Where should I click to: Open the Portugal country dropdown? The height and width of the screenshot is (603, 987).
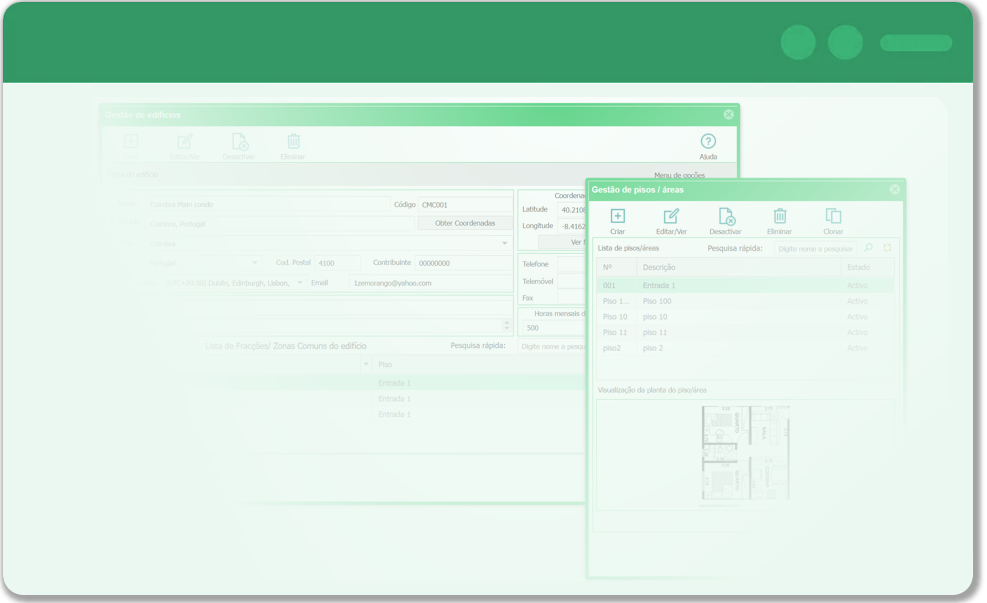tap(255, 263)
